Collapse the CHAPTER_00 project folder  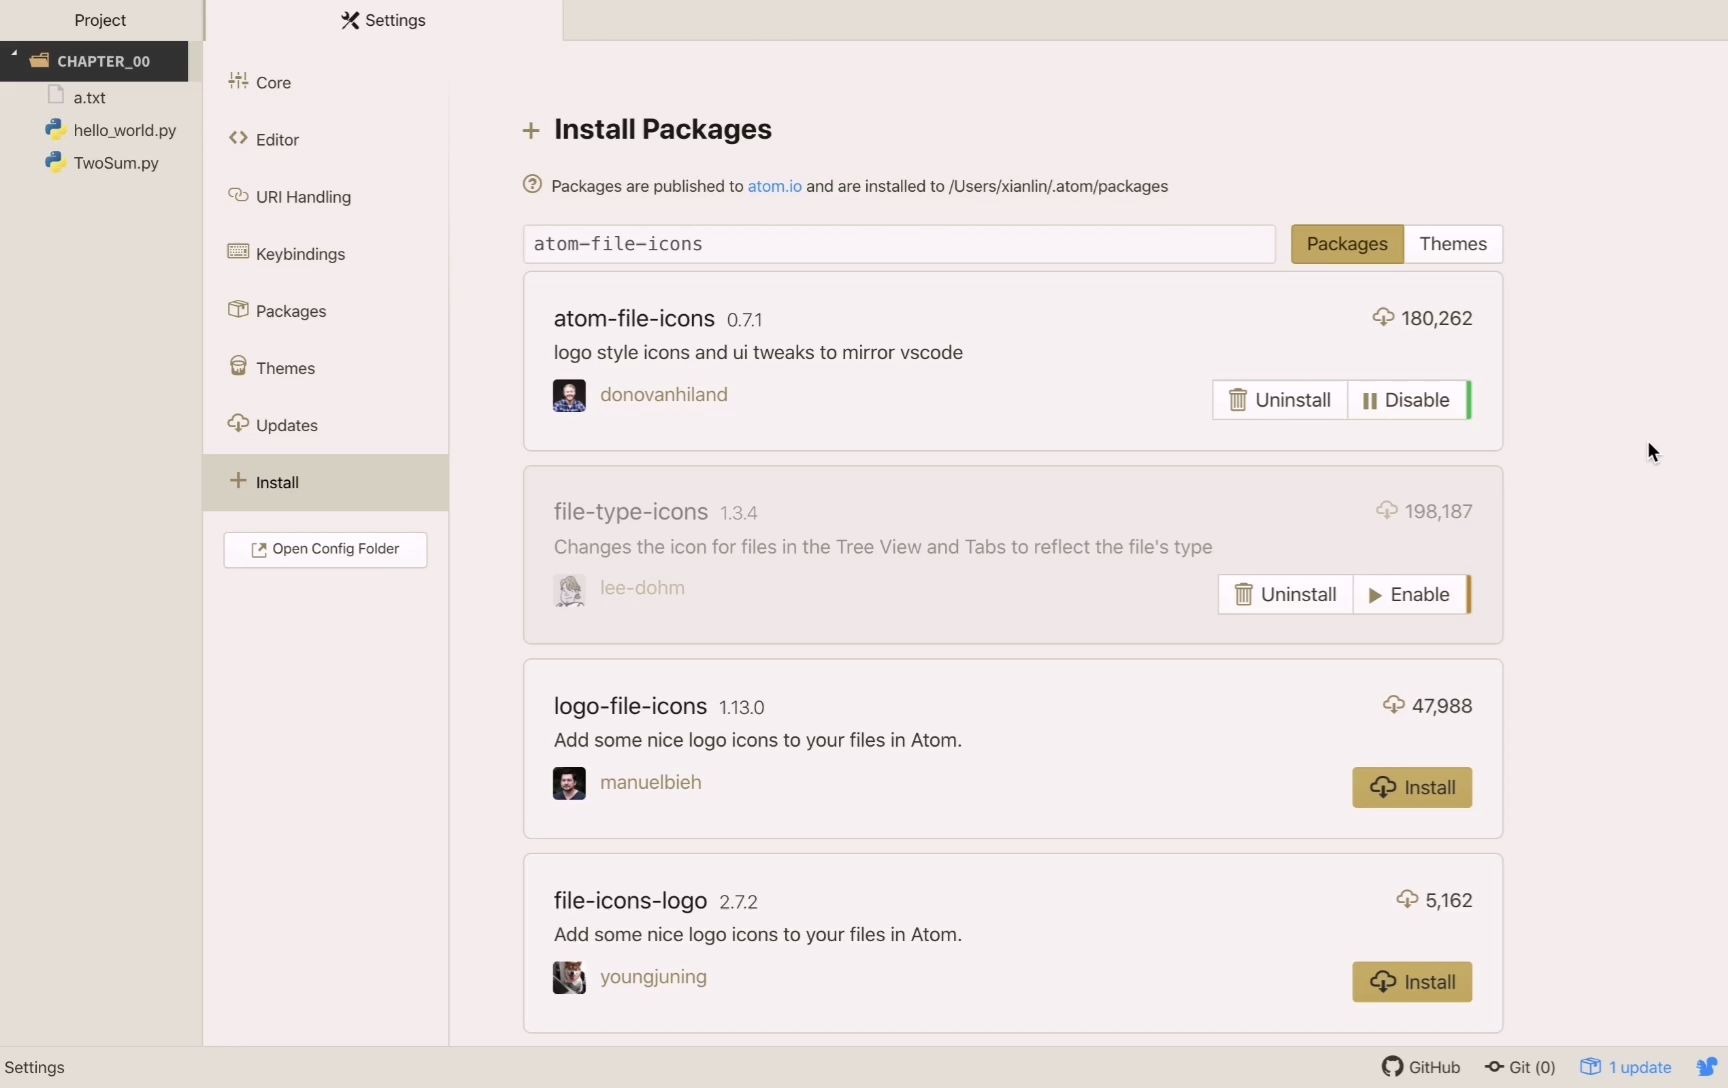tap(14, 54)
